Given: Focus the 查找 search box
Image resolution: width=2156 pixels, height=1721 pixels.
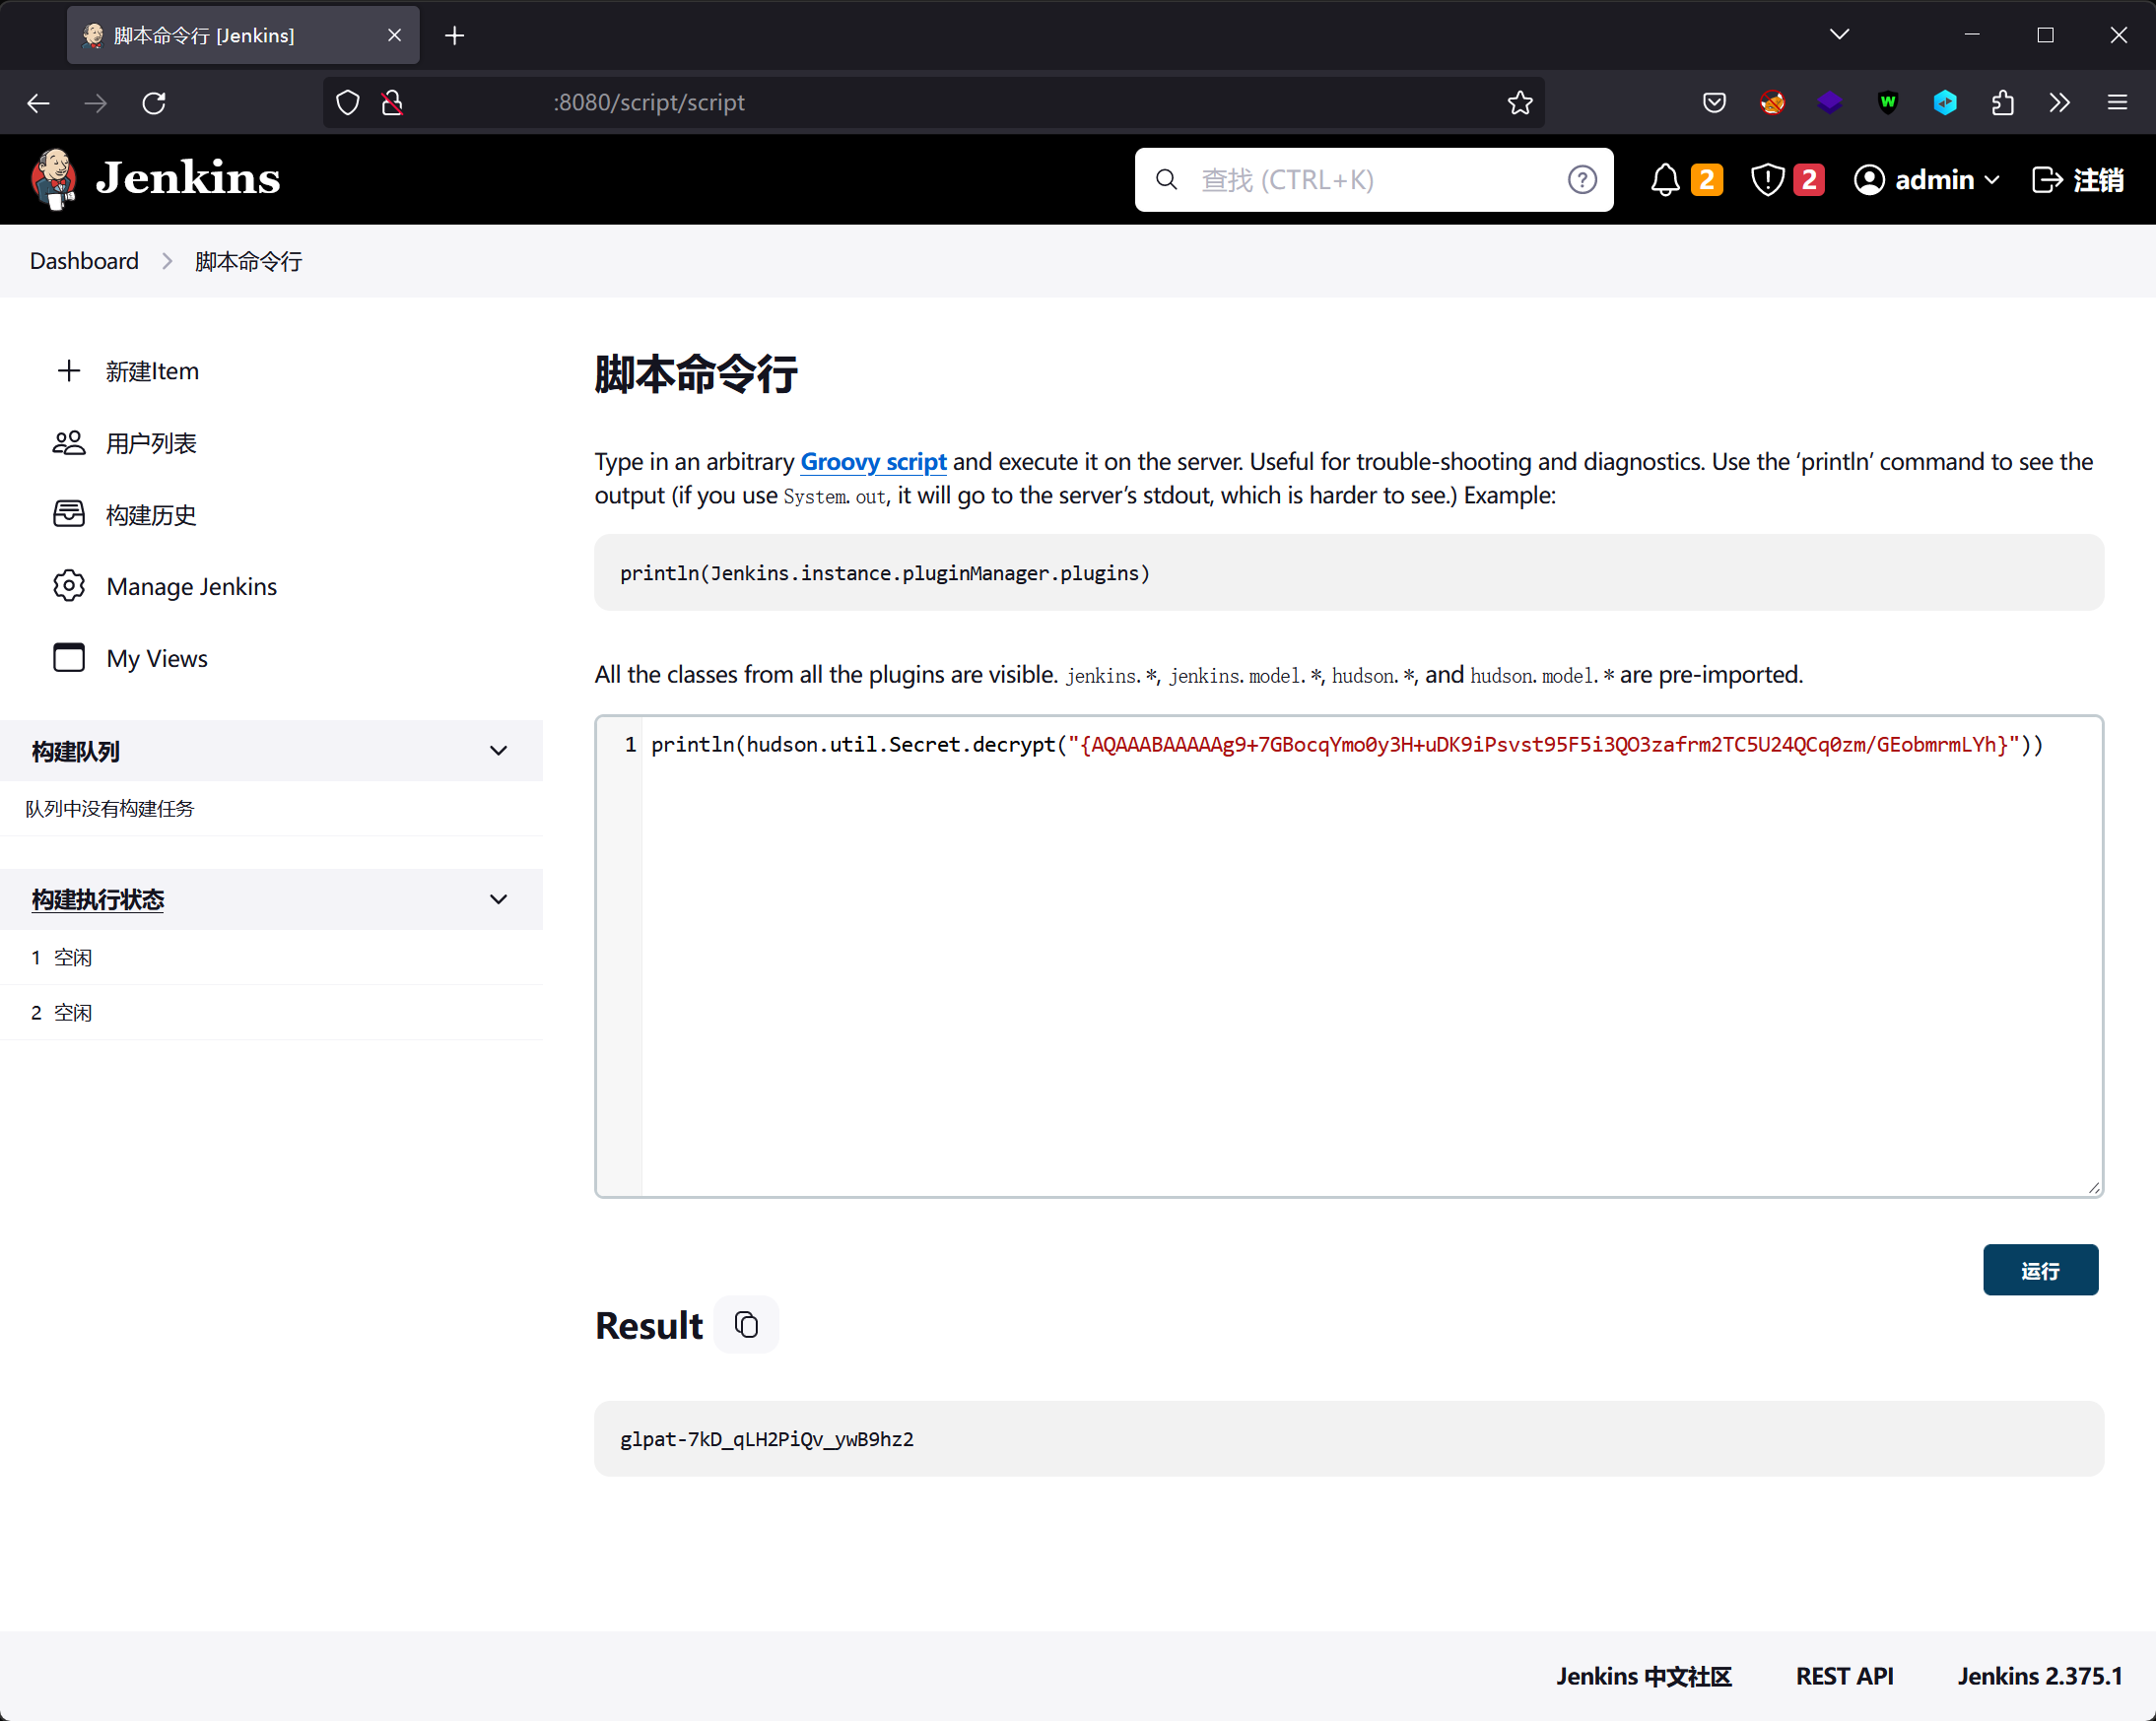Looking at the screenshot, I should tap(1370, 180).
